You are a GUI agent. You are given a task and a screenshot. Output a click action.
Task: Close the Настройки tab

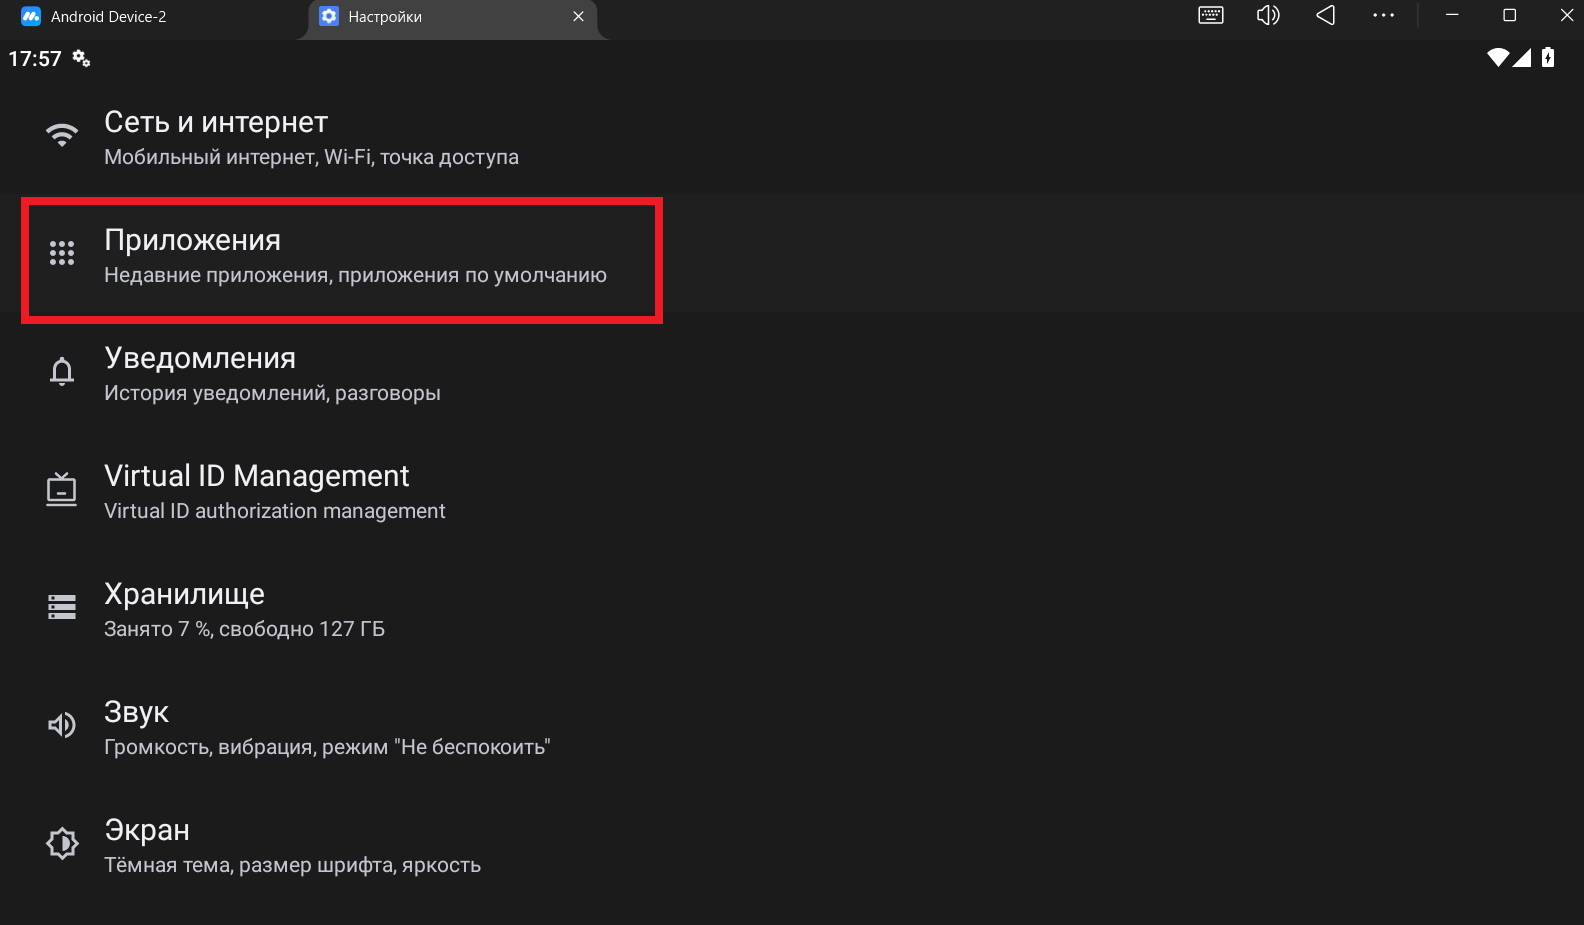(578, 17)
